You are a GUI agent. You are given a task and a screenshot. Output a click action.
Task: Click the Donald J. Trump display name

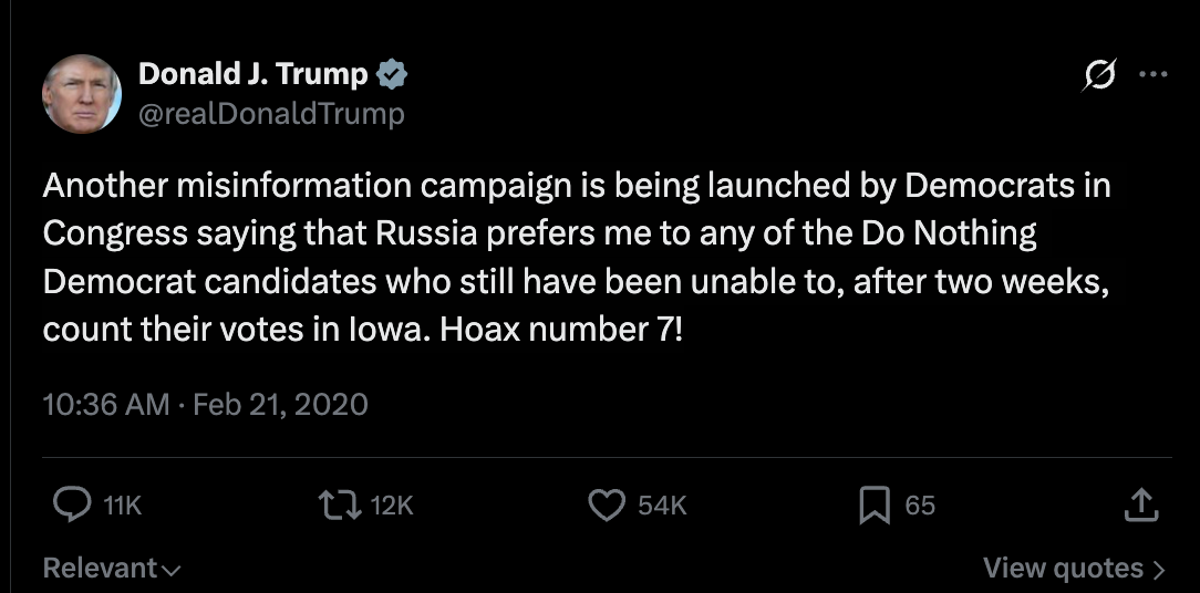pos(253,73)
